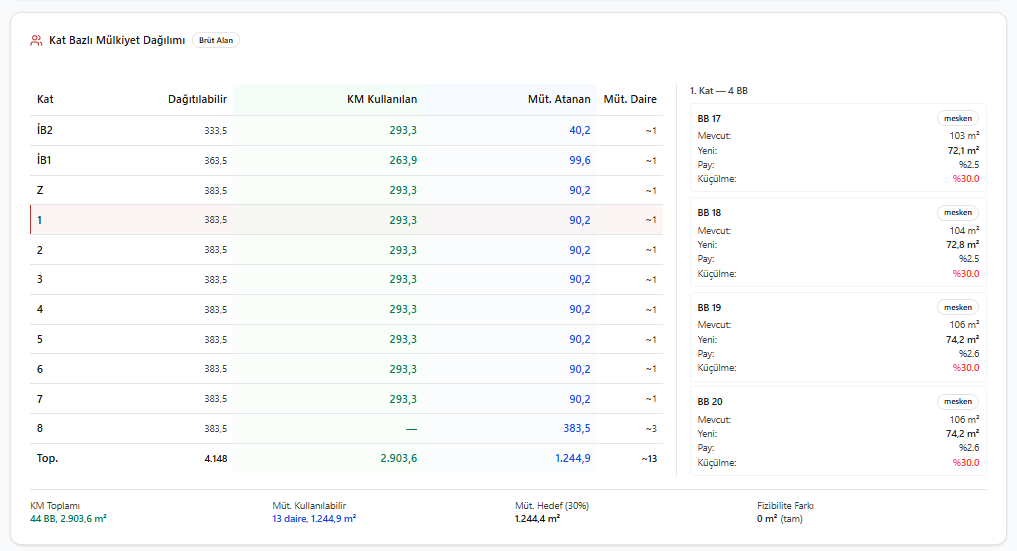This screenshot has width=1017, height=551.
Task: Select the İB2 floor row
Action: 346,130
